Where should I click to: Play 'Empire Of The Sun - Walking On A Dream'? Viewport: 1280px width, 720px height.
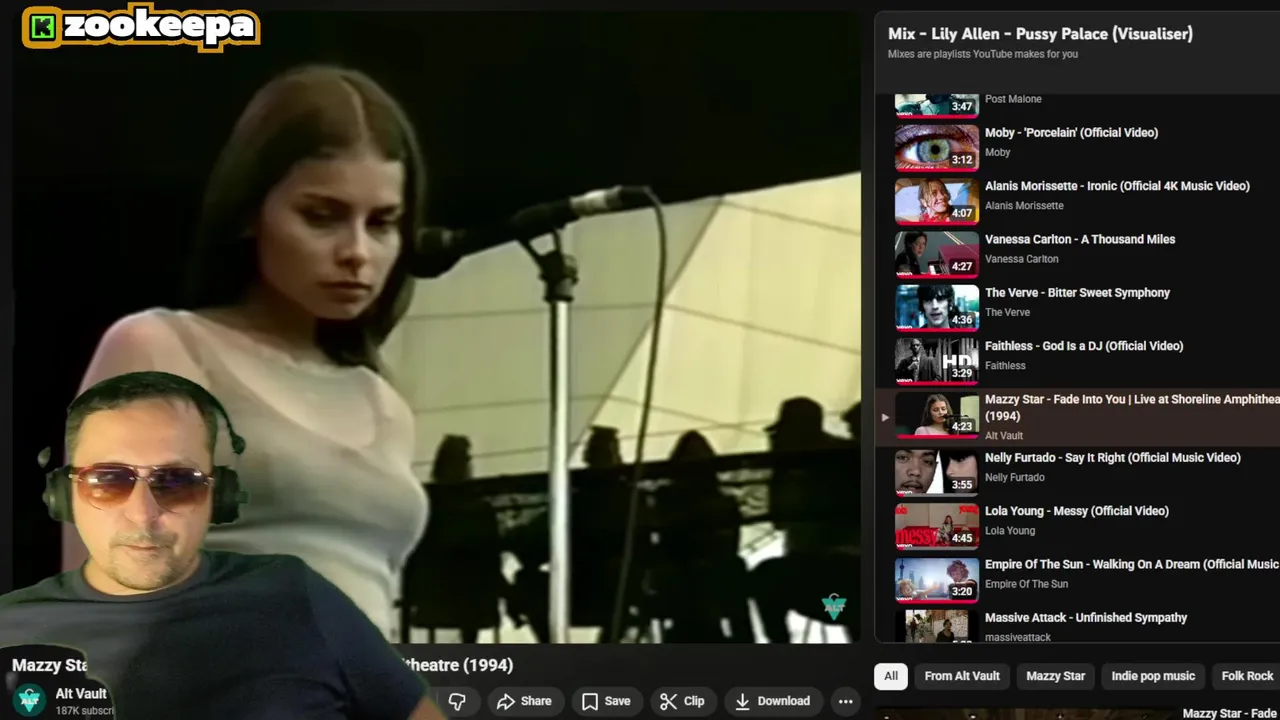pyautogui.click(x=1132, y=564)
